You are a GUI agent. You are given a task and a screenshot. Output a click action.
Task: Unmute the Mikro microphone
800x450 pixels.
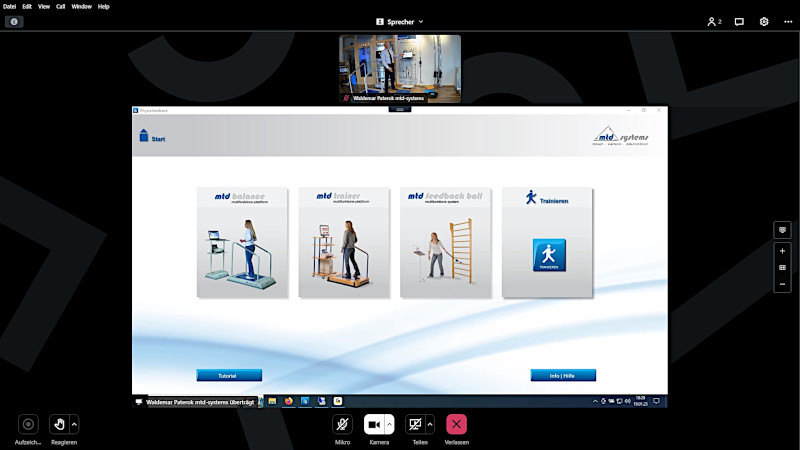click(x=342, y=424)
